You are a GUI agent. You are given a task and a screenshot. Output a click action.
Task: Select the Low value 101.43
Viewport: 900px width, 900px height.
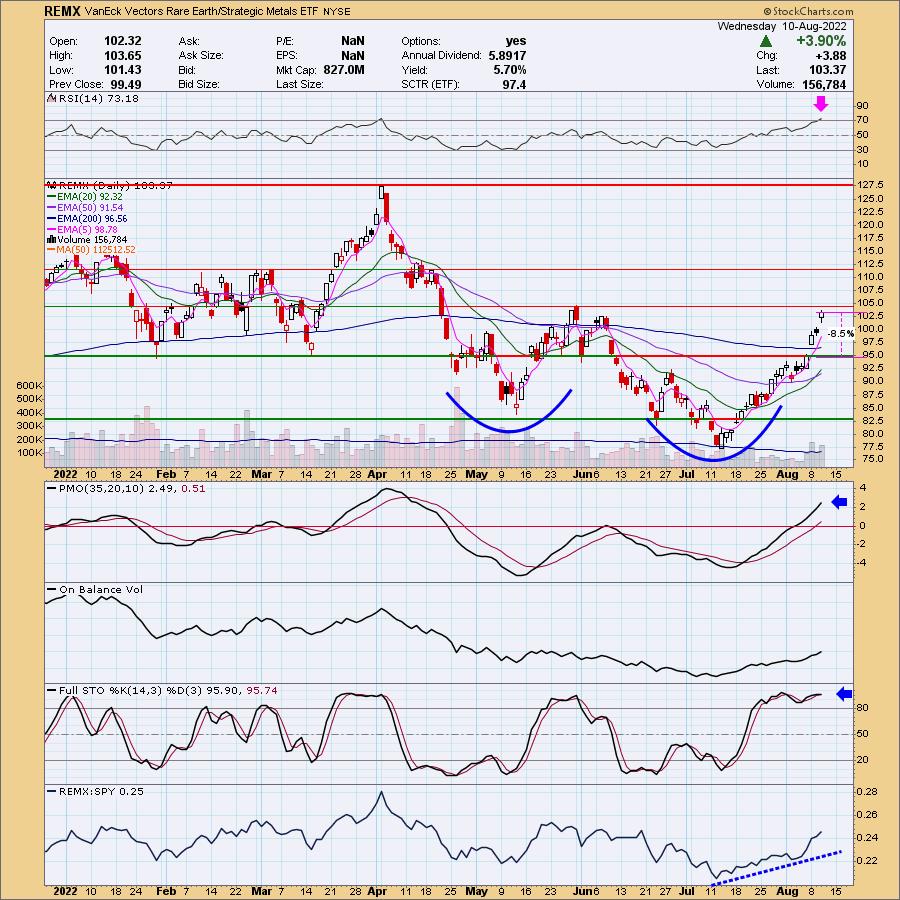pos(122,70)
